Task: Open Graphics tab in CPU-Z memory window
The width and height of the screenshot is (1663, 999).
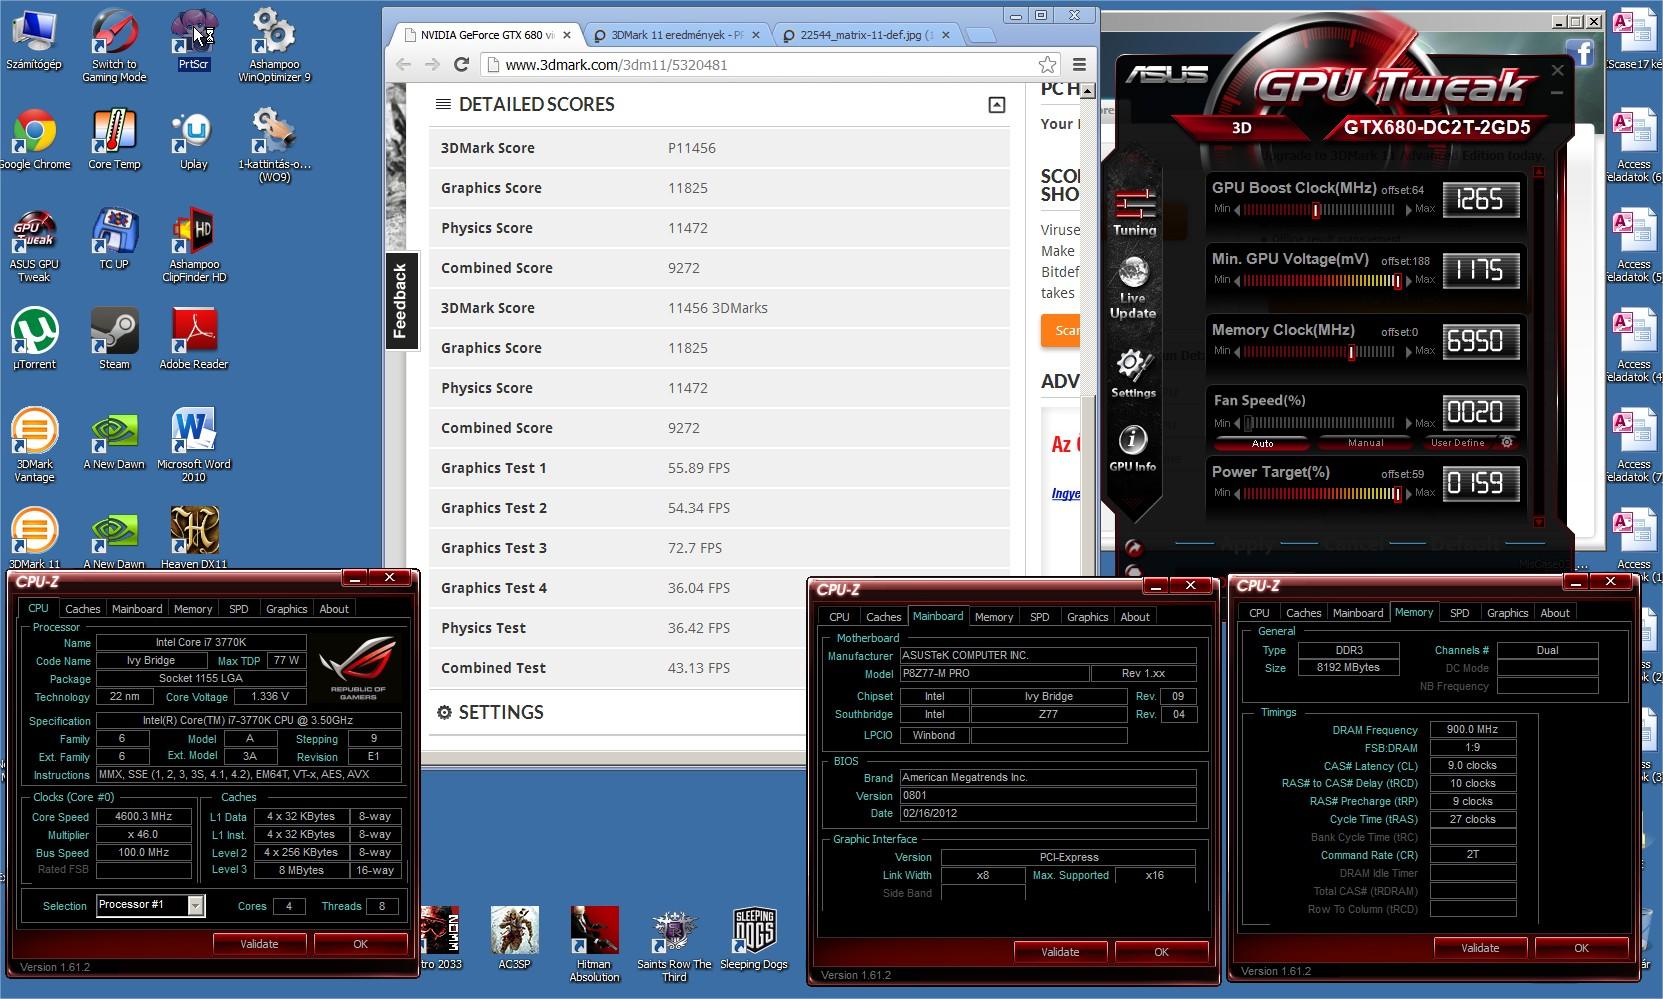Action: 1507,613
